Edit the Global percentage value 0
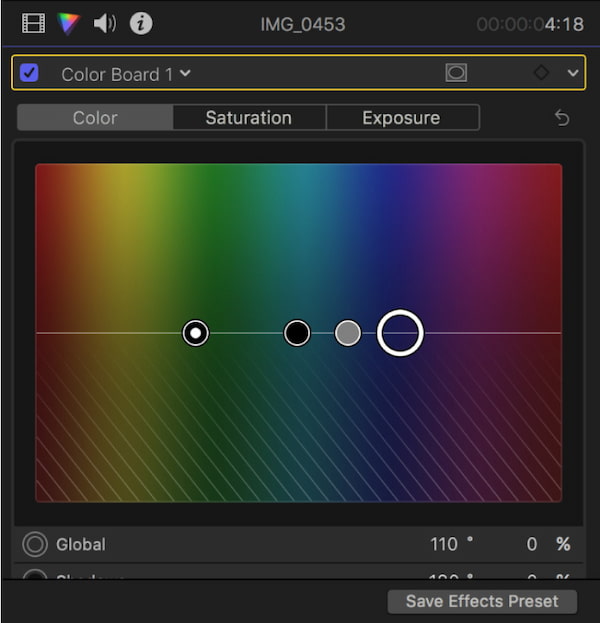This screenshot has height=623, width=600. [x=532, y=544]
